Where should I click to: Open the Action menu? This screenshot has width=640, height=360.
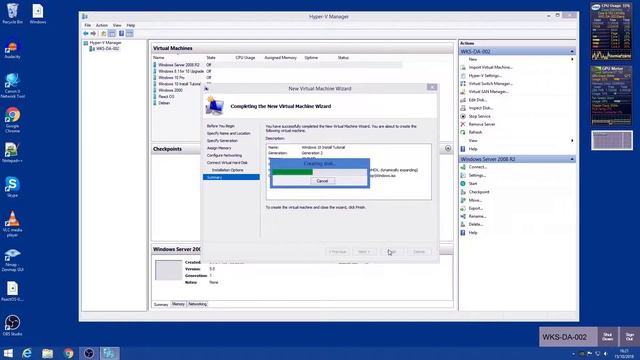[102, 25]
